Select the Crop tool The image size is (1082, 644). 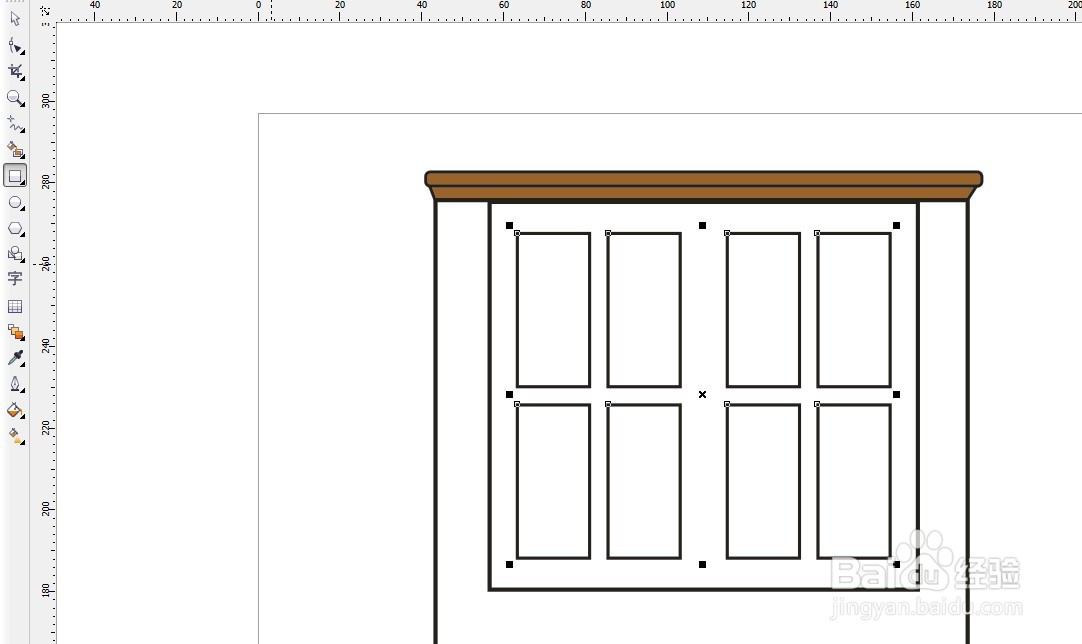click(x=15, y=72)
